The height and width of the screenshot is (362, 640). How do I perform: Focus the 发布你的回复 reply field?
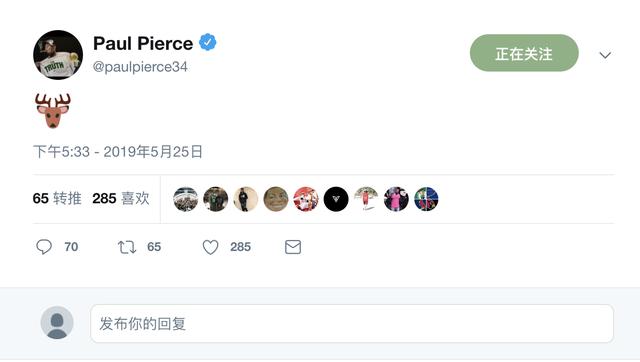pos(352,323)
